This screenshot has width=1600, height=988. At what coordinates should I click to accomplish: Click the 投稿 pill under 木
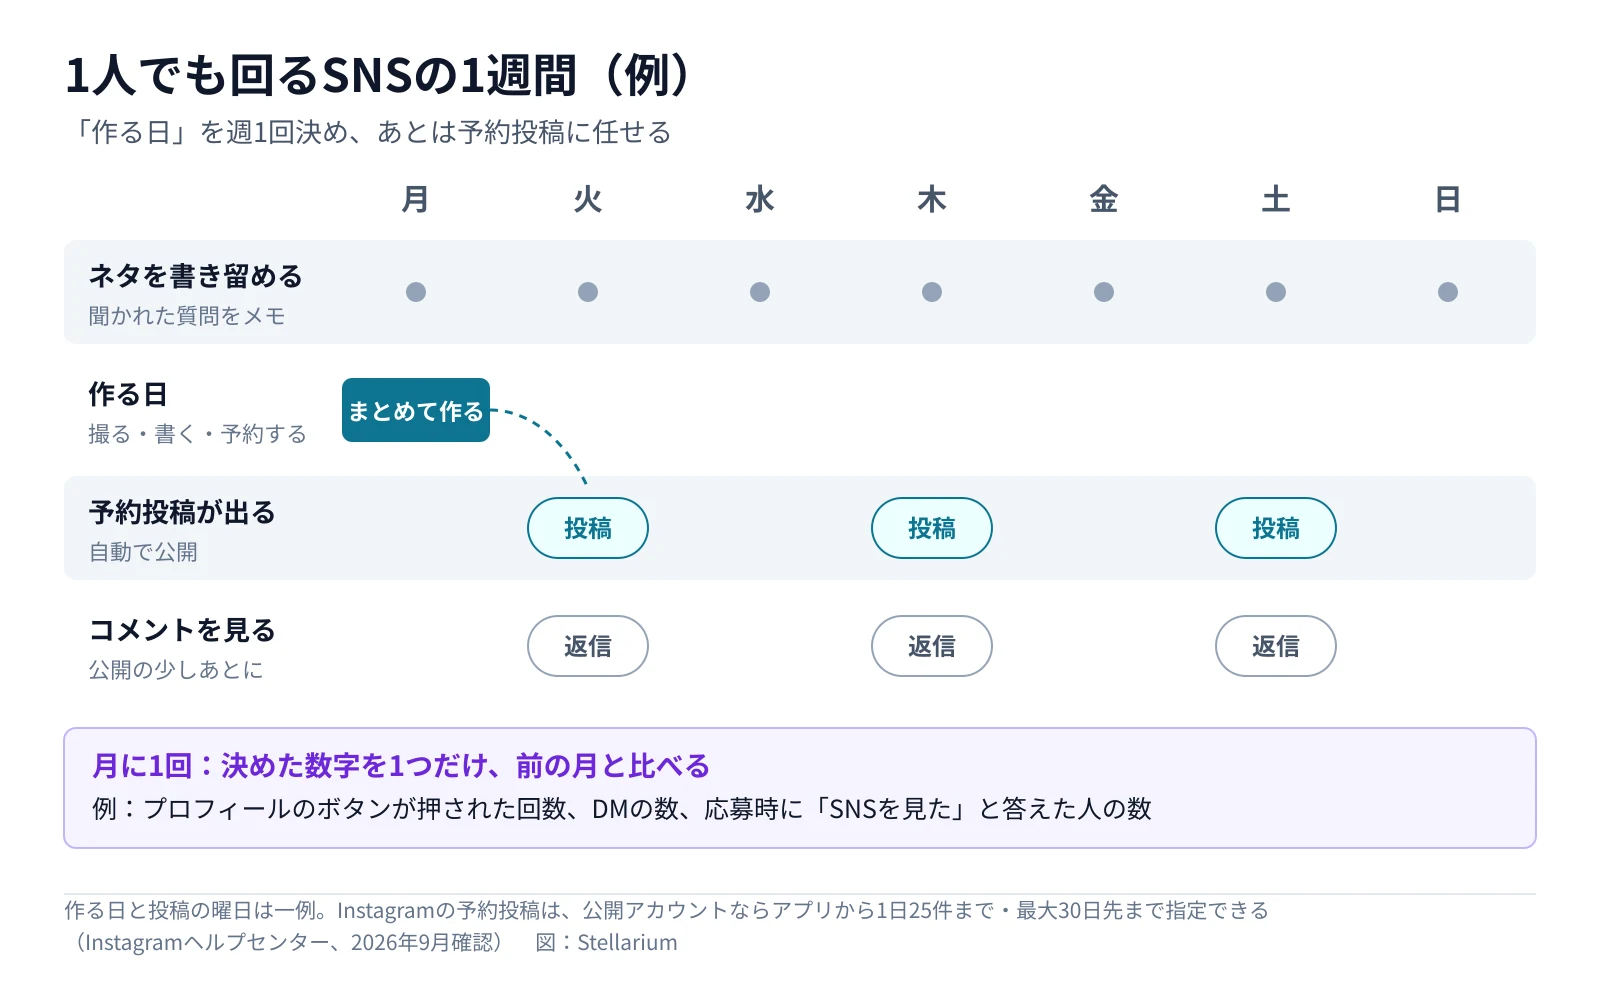932,528
